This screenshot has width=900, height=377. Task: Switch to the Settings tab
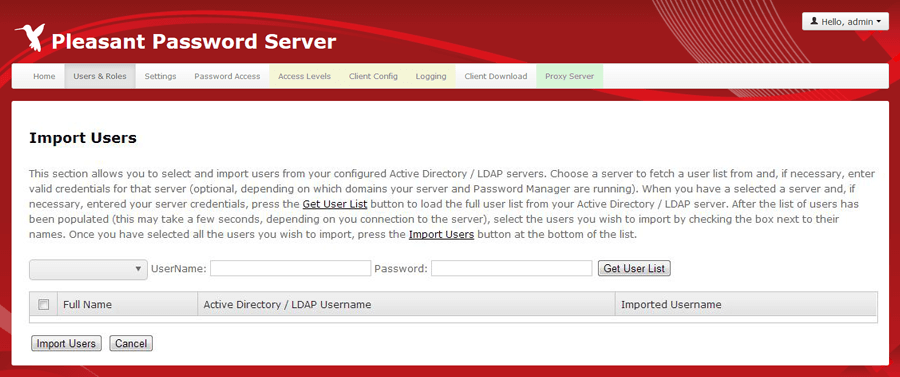(160, 76)
